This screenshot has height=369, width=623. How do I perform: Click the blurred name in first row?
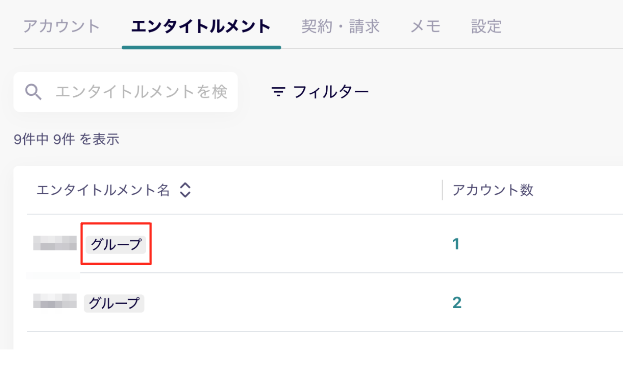[x=55, y=243]
